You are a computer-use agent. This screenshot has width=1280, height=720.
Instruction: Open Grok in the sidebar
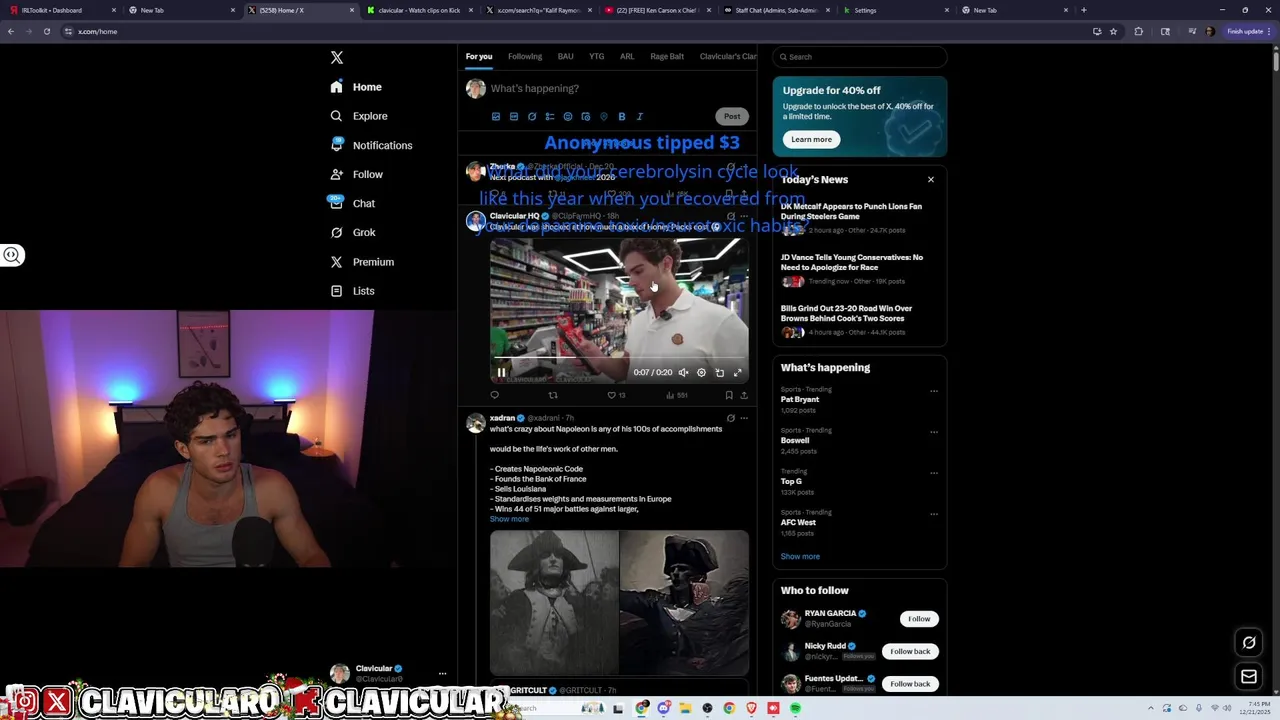(352, 232)
